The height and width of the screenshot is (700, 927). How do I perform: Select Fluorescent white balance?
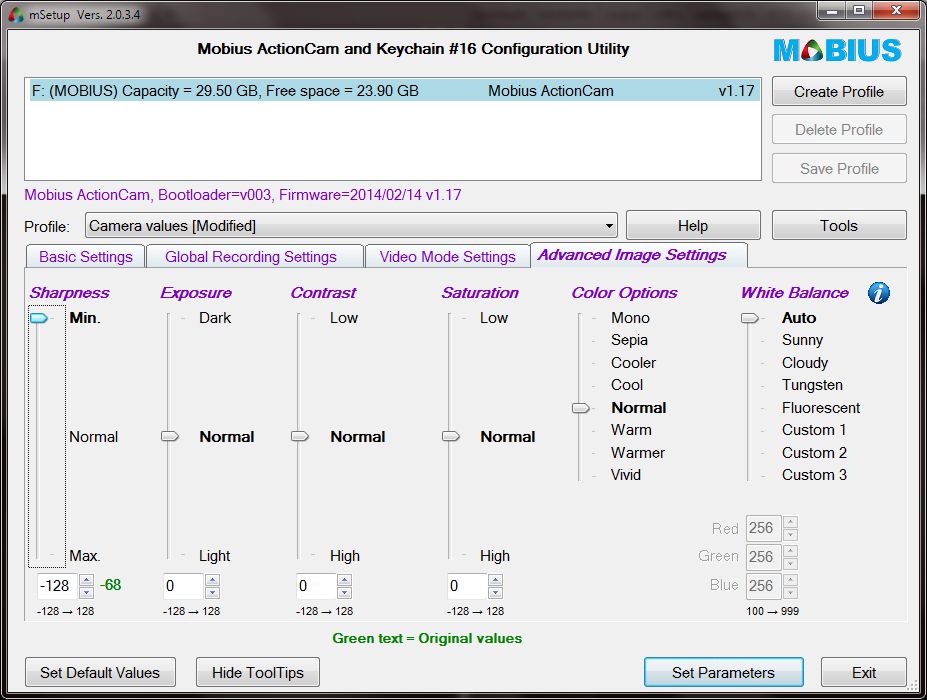click(x=821, y=407)
